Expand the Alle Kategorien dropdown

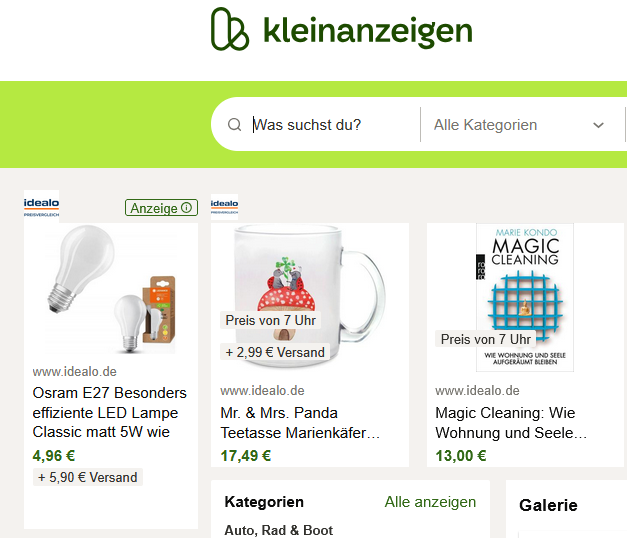click(519, 125)
